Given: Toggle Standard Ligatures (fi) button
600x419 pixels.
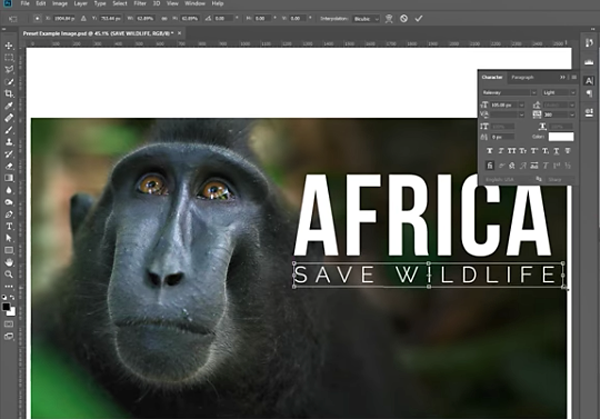Looking at the screenshot, I should (x=489, y=165).
